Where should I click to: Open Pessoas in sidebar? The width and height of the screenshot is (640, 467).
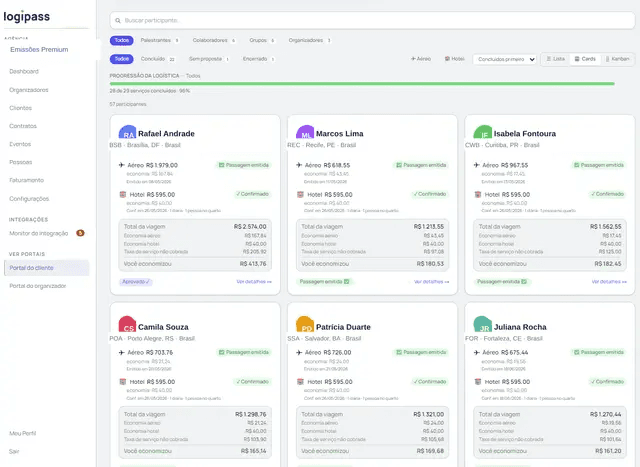tap(20, 162)
